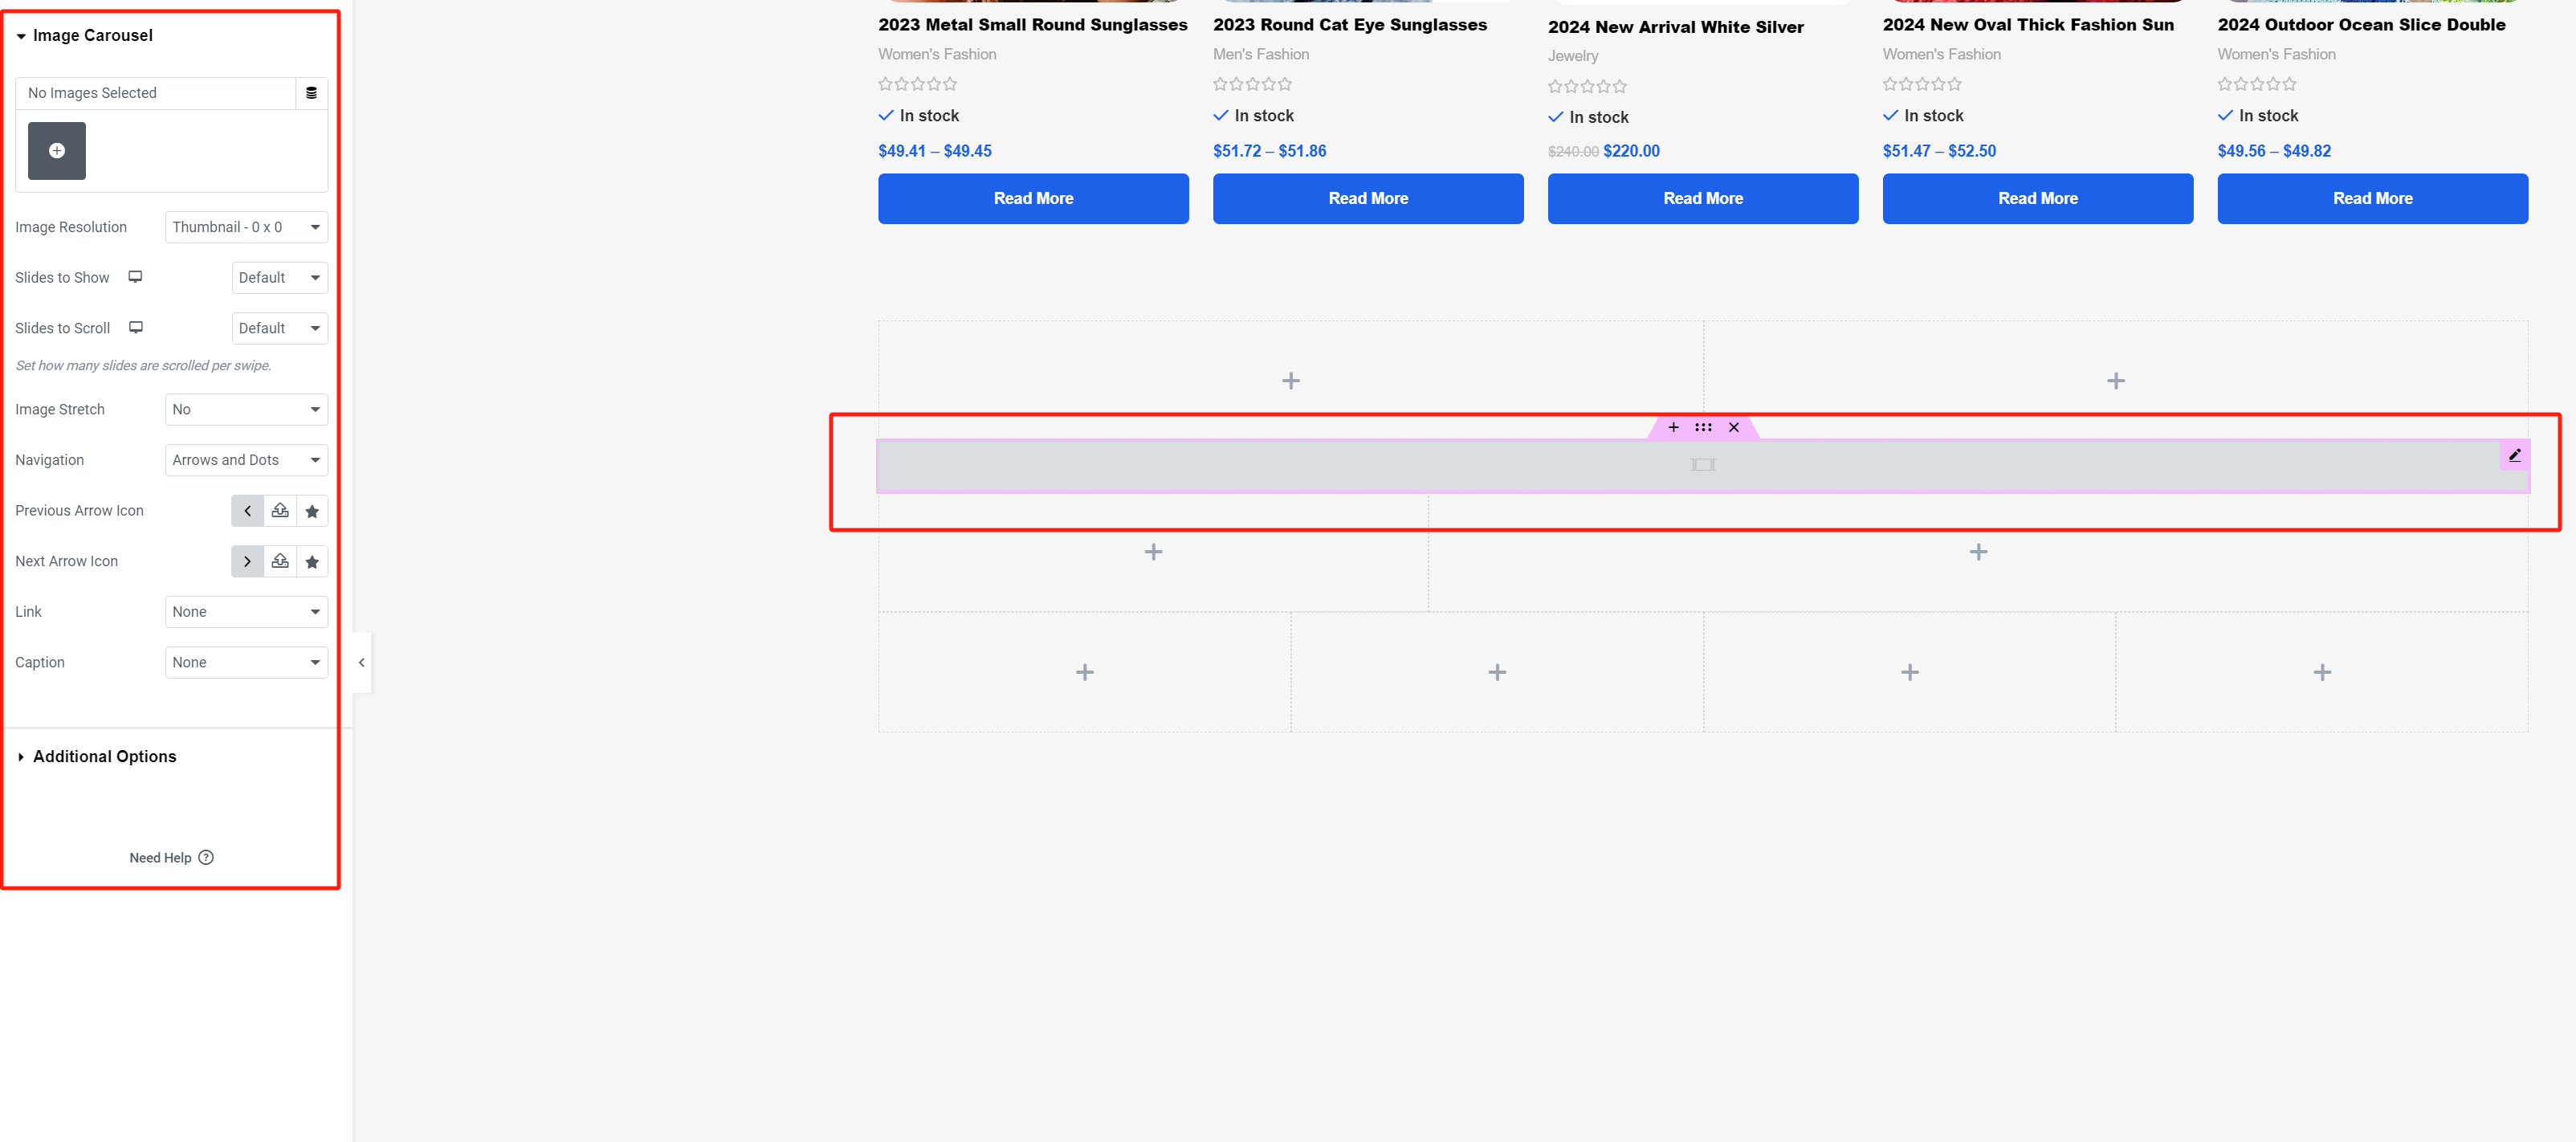The image size is (2576, 1142).
Task: Click the desktop responsive icon beside Slides to Scroll
Action: [136, 327]
